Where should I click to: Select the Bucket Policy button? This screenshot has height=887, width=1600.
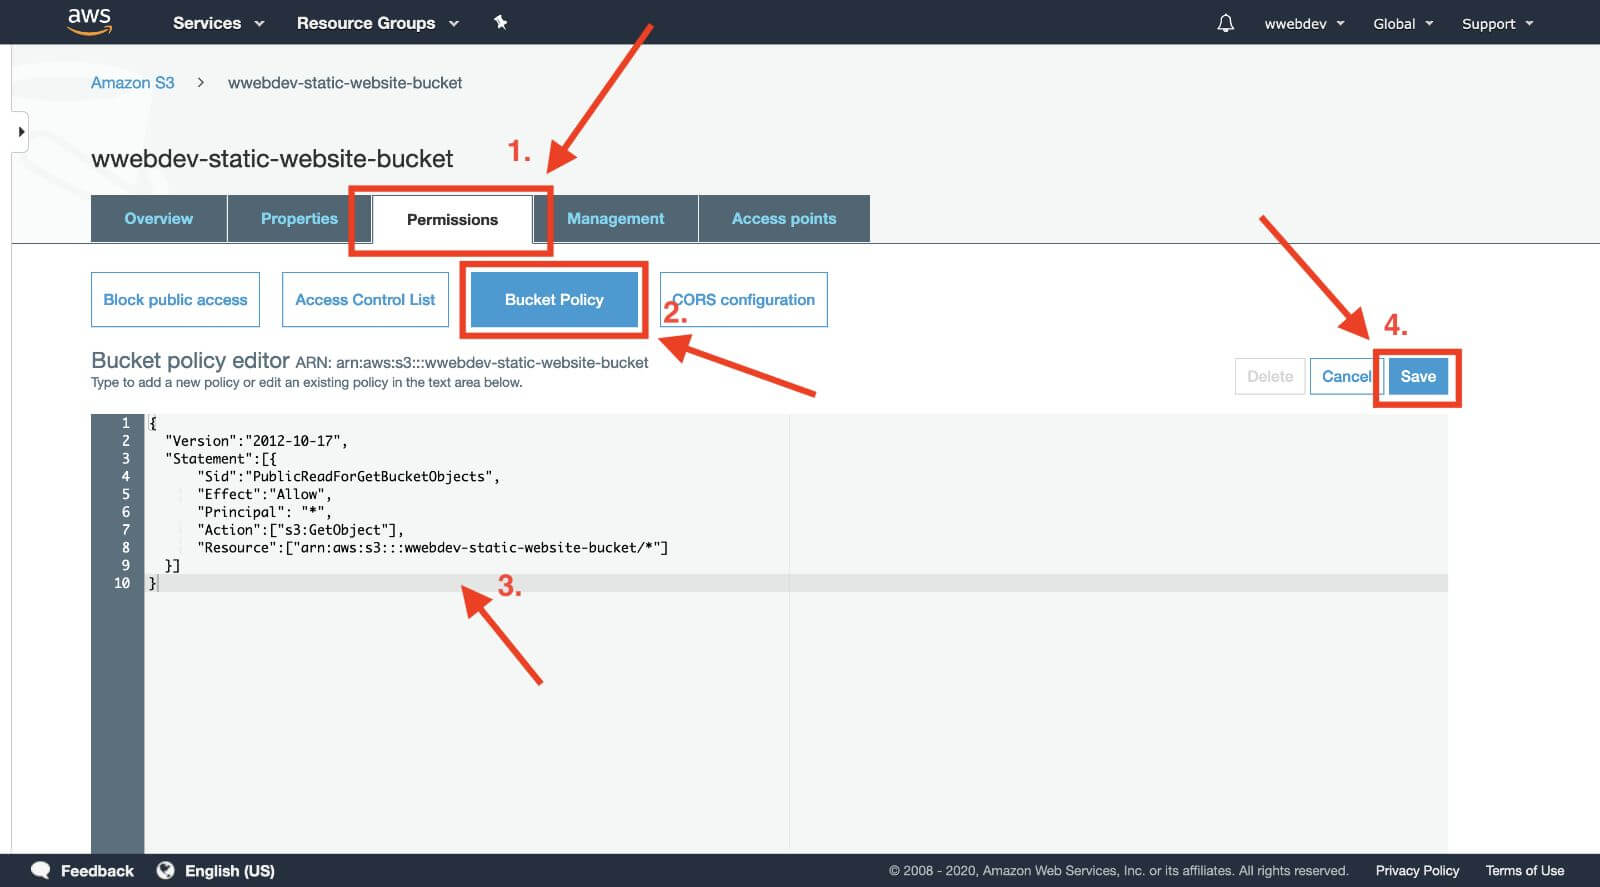point(554,300)
